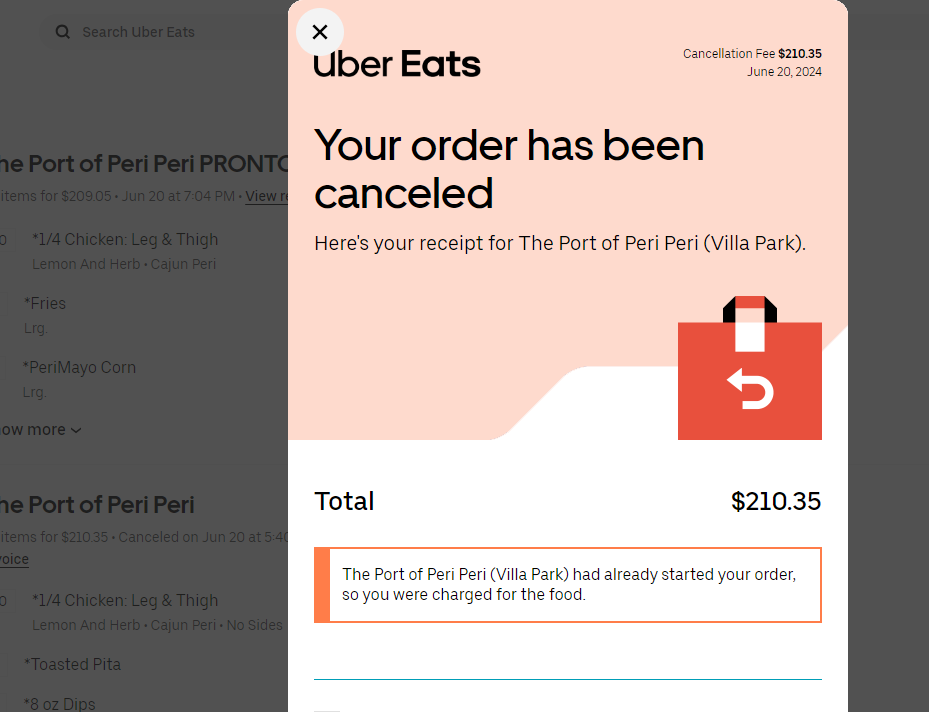Select the 8 oz Dips item

pyautogui.click(x=62, y=703)
